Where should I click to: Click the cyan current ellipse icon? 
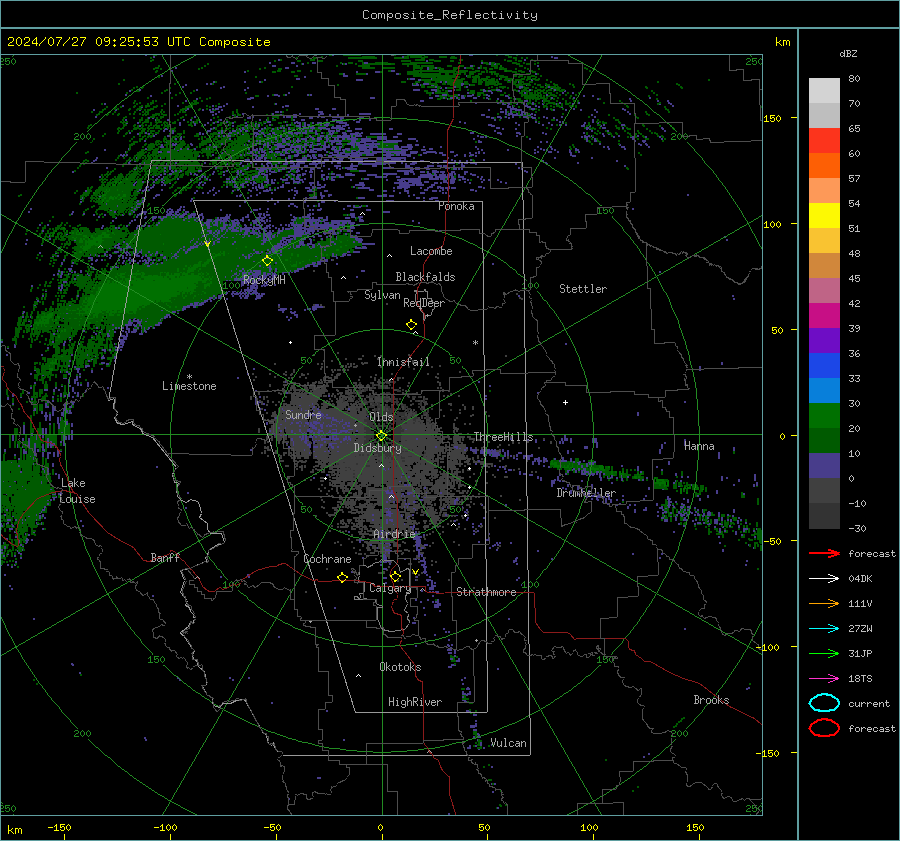pos(824,703)
